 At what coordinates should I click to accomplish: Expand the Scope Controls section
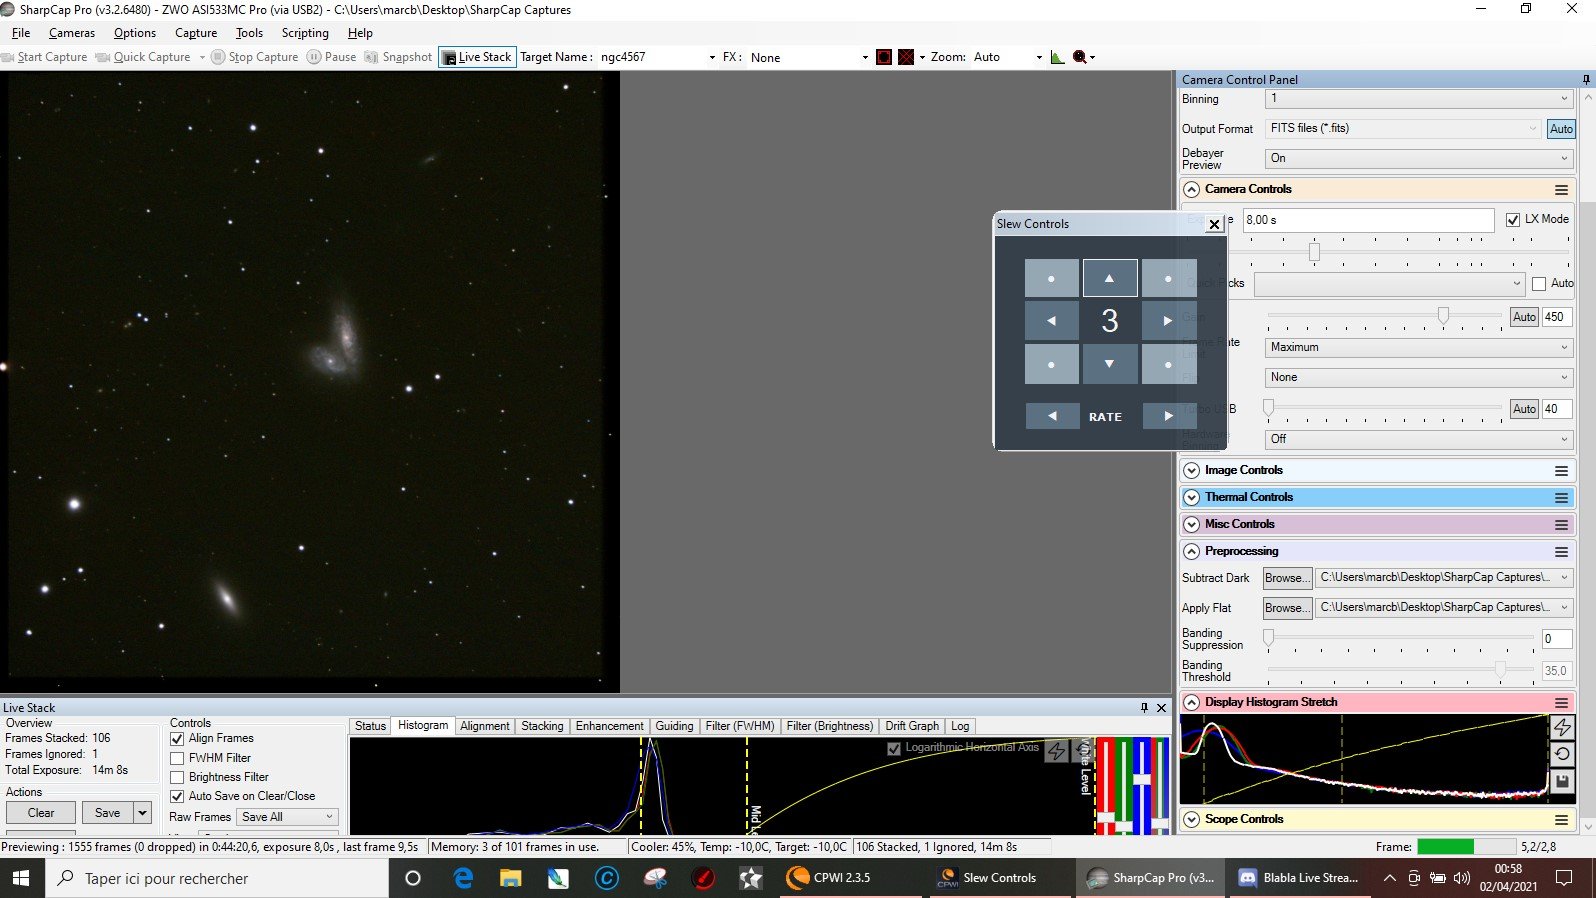[x=1191, y=819]
